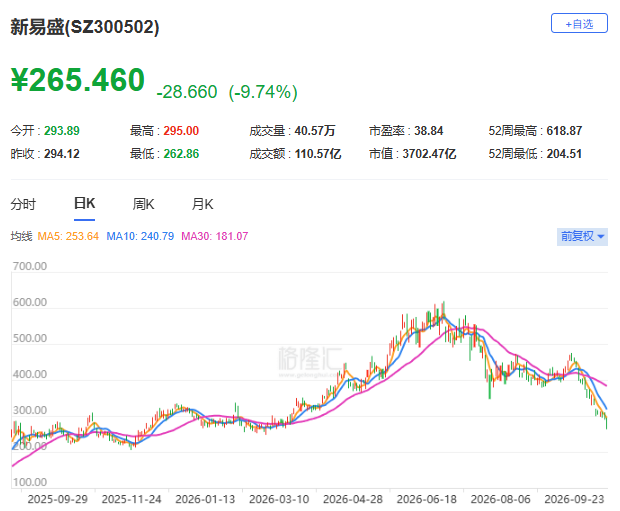Switch to the 月K monthly tab

202,204
